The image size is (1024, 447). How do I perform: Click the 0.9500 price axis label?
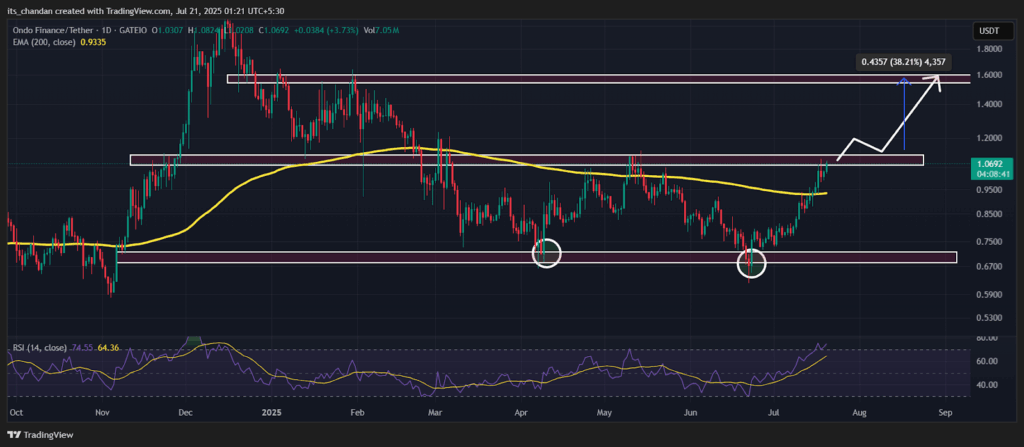[987, 190]
